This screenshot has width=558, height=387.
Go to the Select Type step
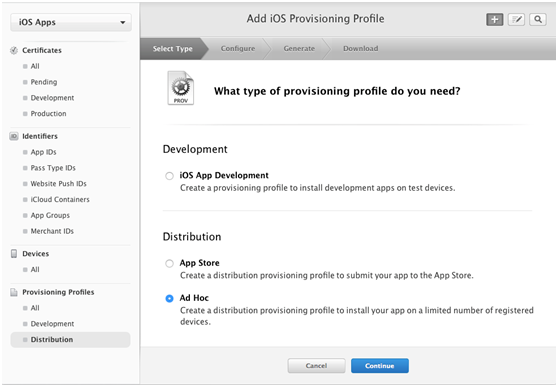(173, 48)
